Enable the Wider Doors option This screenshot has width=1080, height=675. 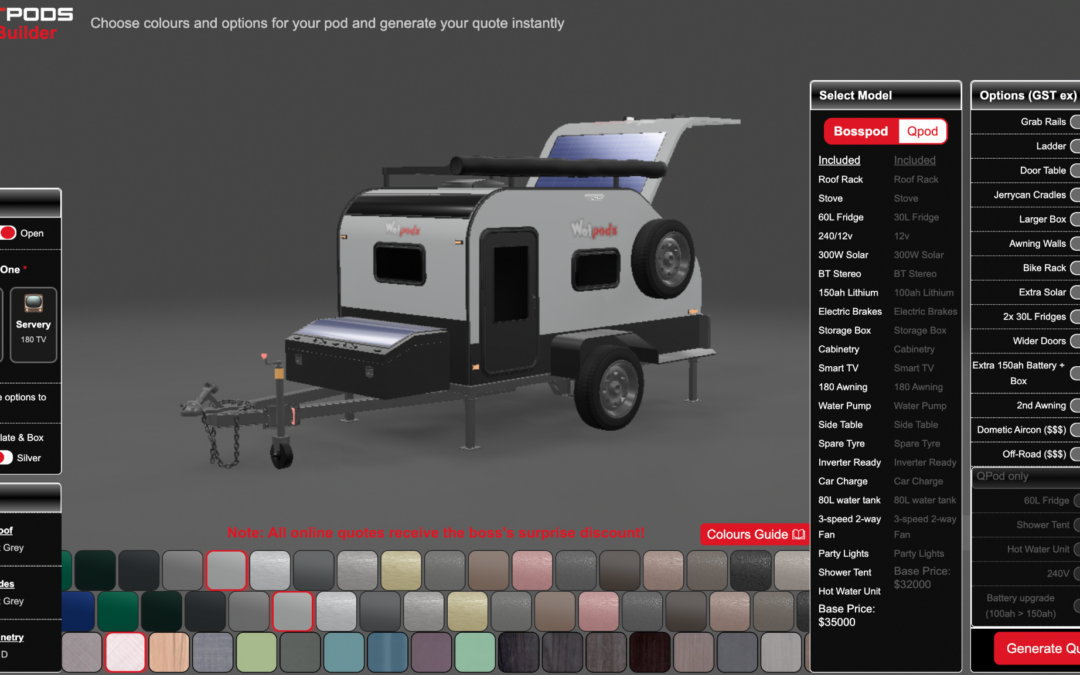(x=1074, y=341)
